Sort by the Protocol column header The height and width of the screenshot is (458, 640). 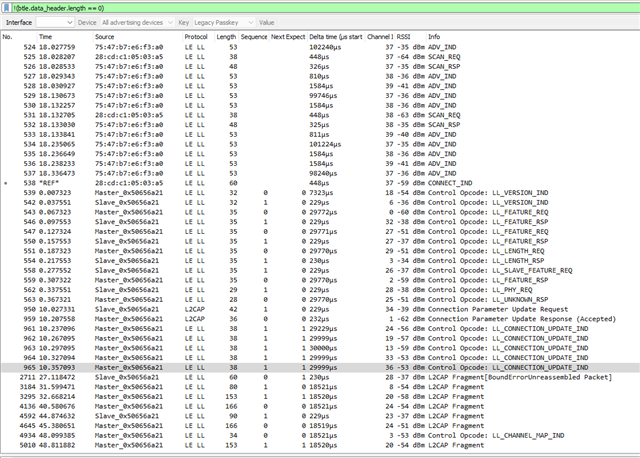coord(197,36)
